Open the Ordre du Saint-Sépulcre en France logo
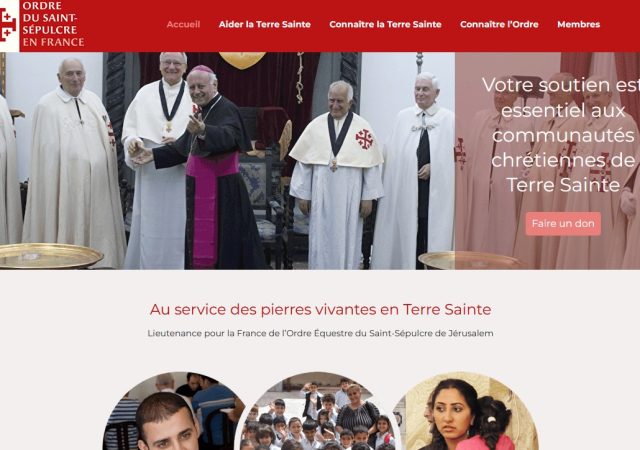The image size is (640, 450). click(x=43, y=25)
